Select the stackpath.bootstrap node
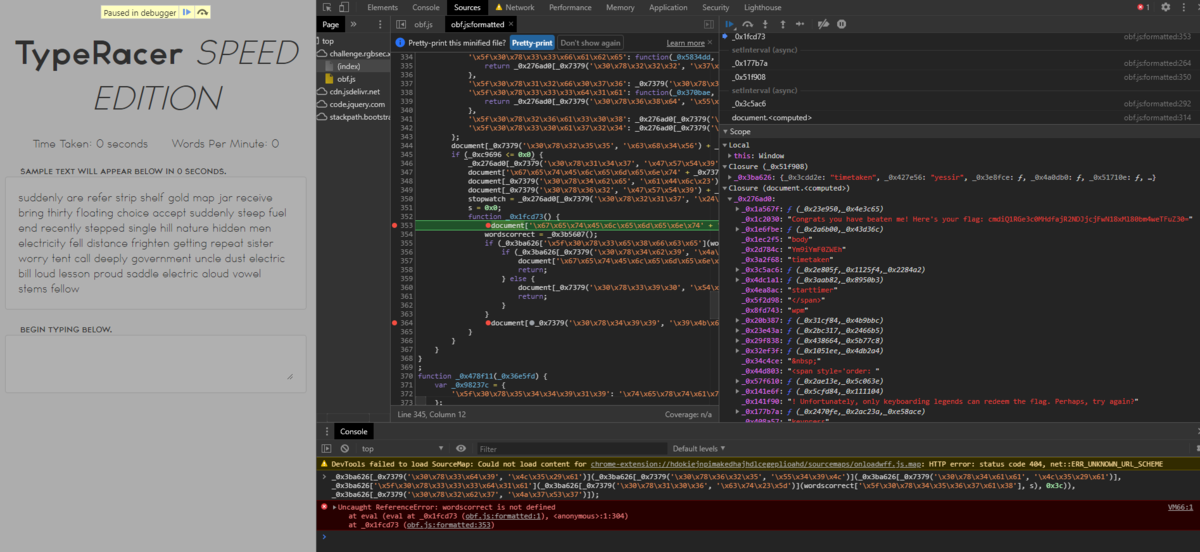 click(355, 117)
